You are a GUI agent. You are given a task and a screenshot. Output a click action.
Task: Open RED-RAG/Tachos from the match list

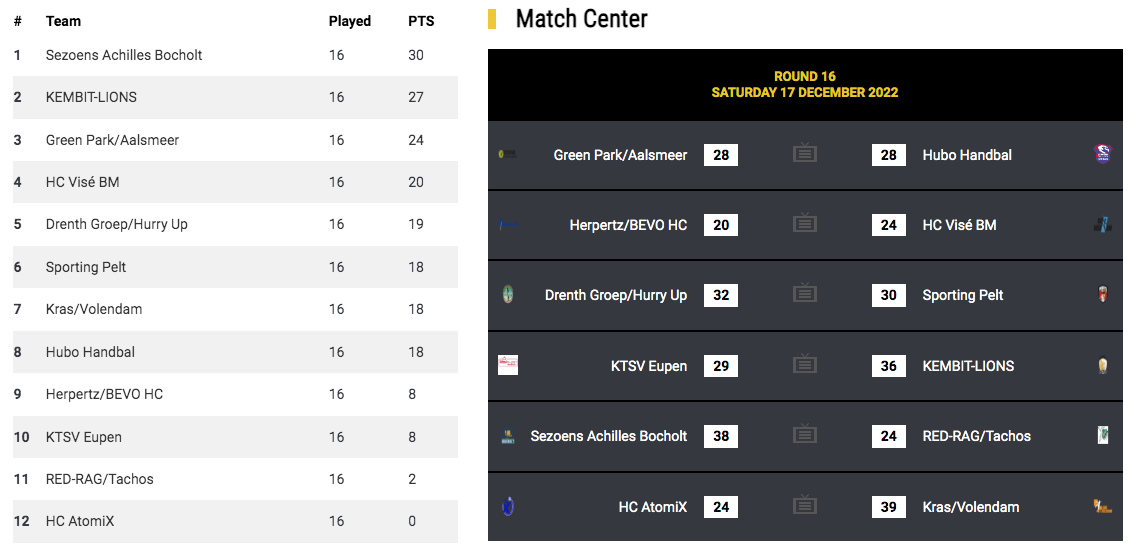point(976,436)
